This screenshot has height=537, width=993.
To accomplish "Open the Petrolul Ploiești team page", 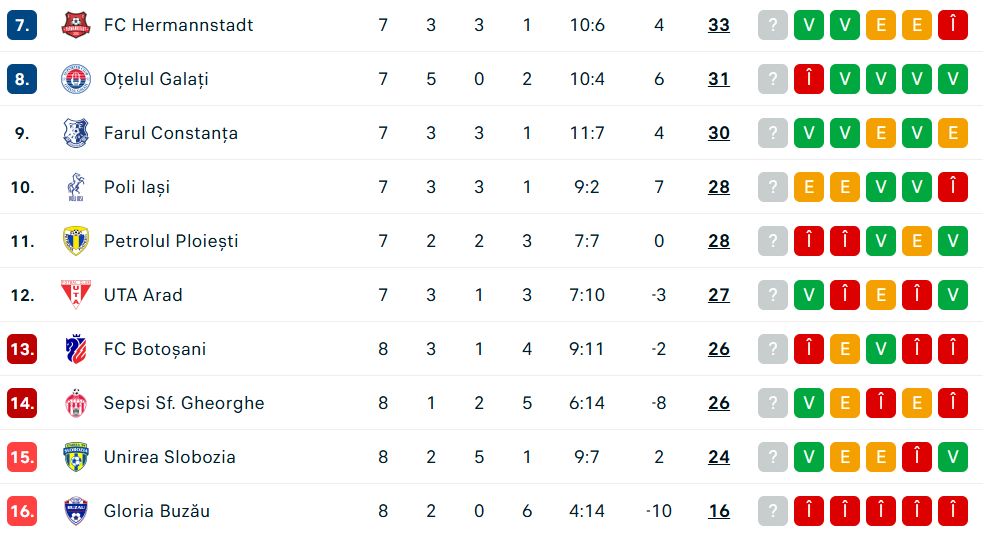I will coord(171,241).
